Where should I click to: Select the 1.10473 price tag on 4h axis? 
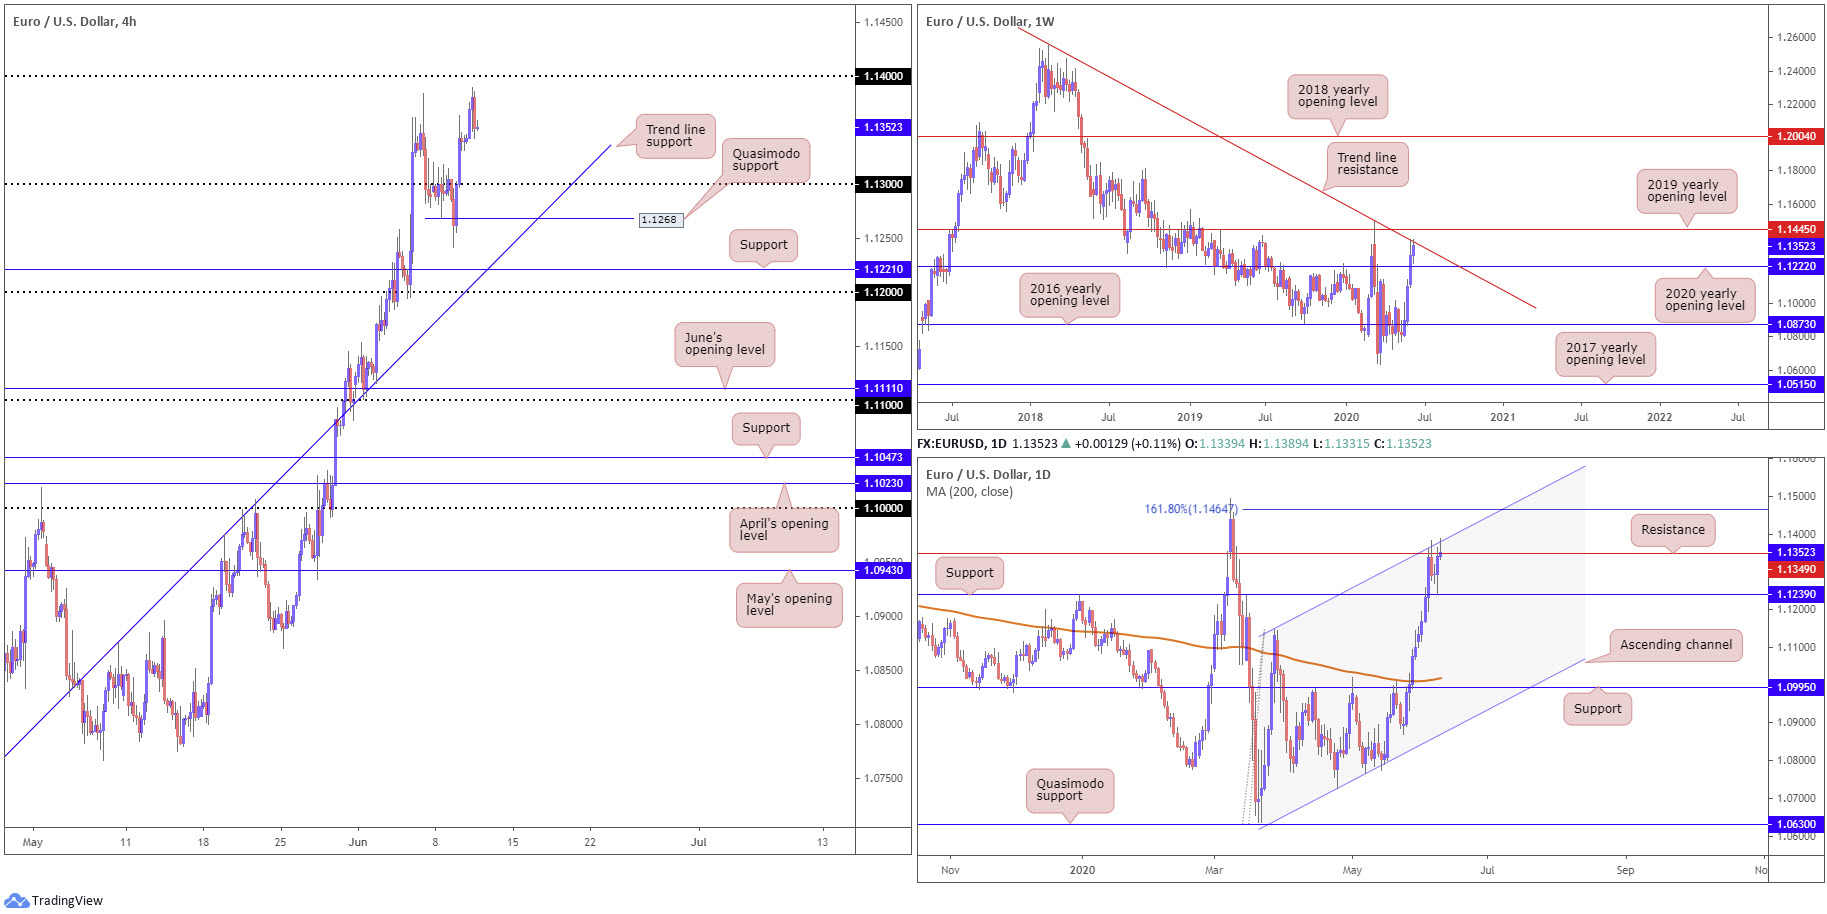coord(883,457)
